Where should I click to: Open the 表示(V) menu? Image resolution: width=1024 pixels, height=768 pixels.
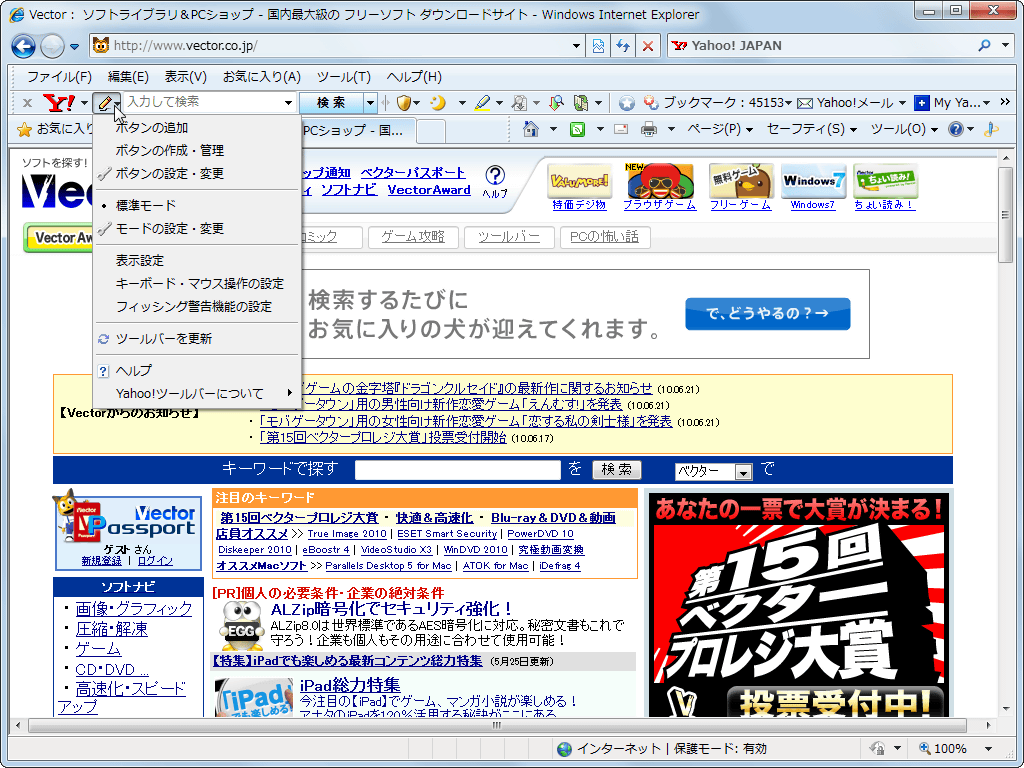[185, 77]
